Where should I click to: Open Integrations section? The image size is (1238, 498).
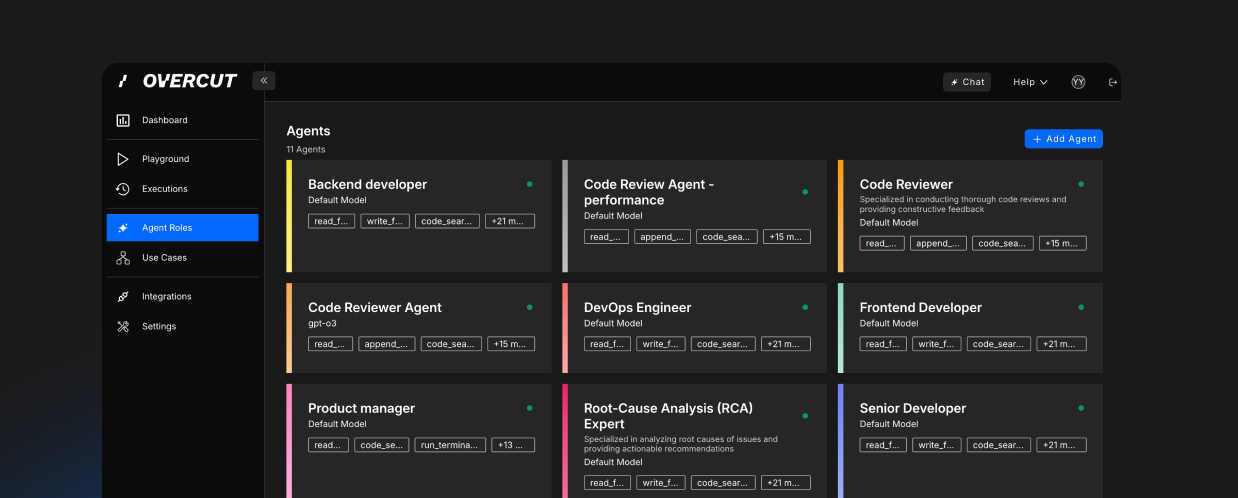tap(182, 297)
